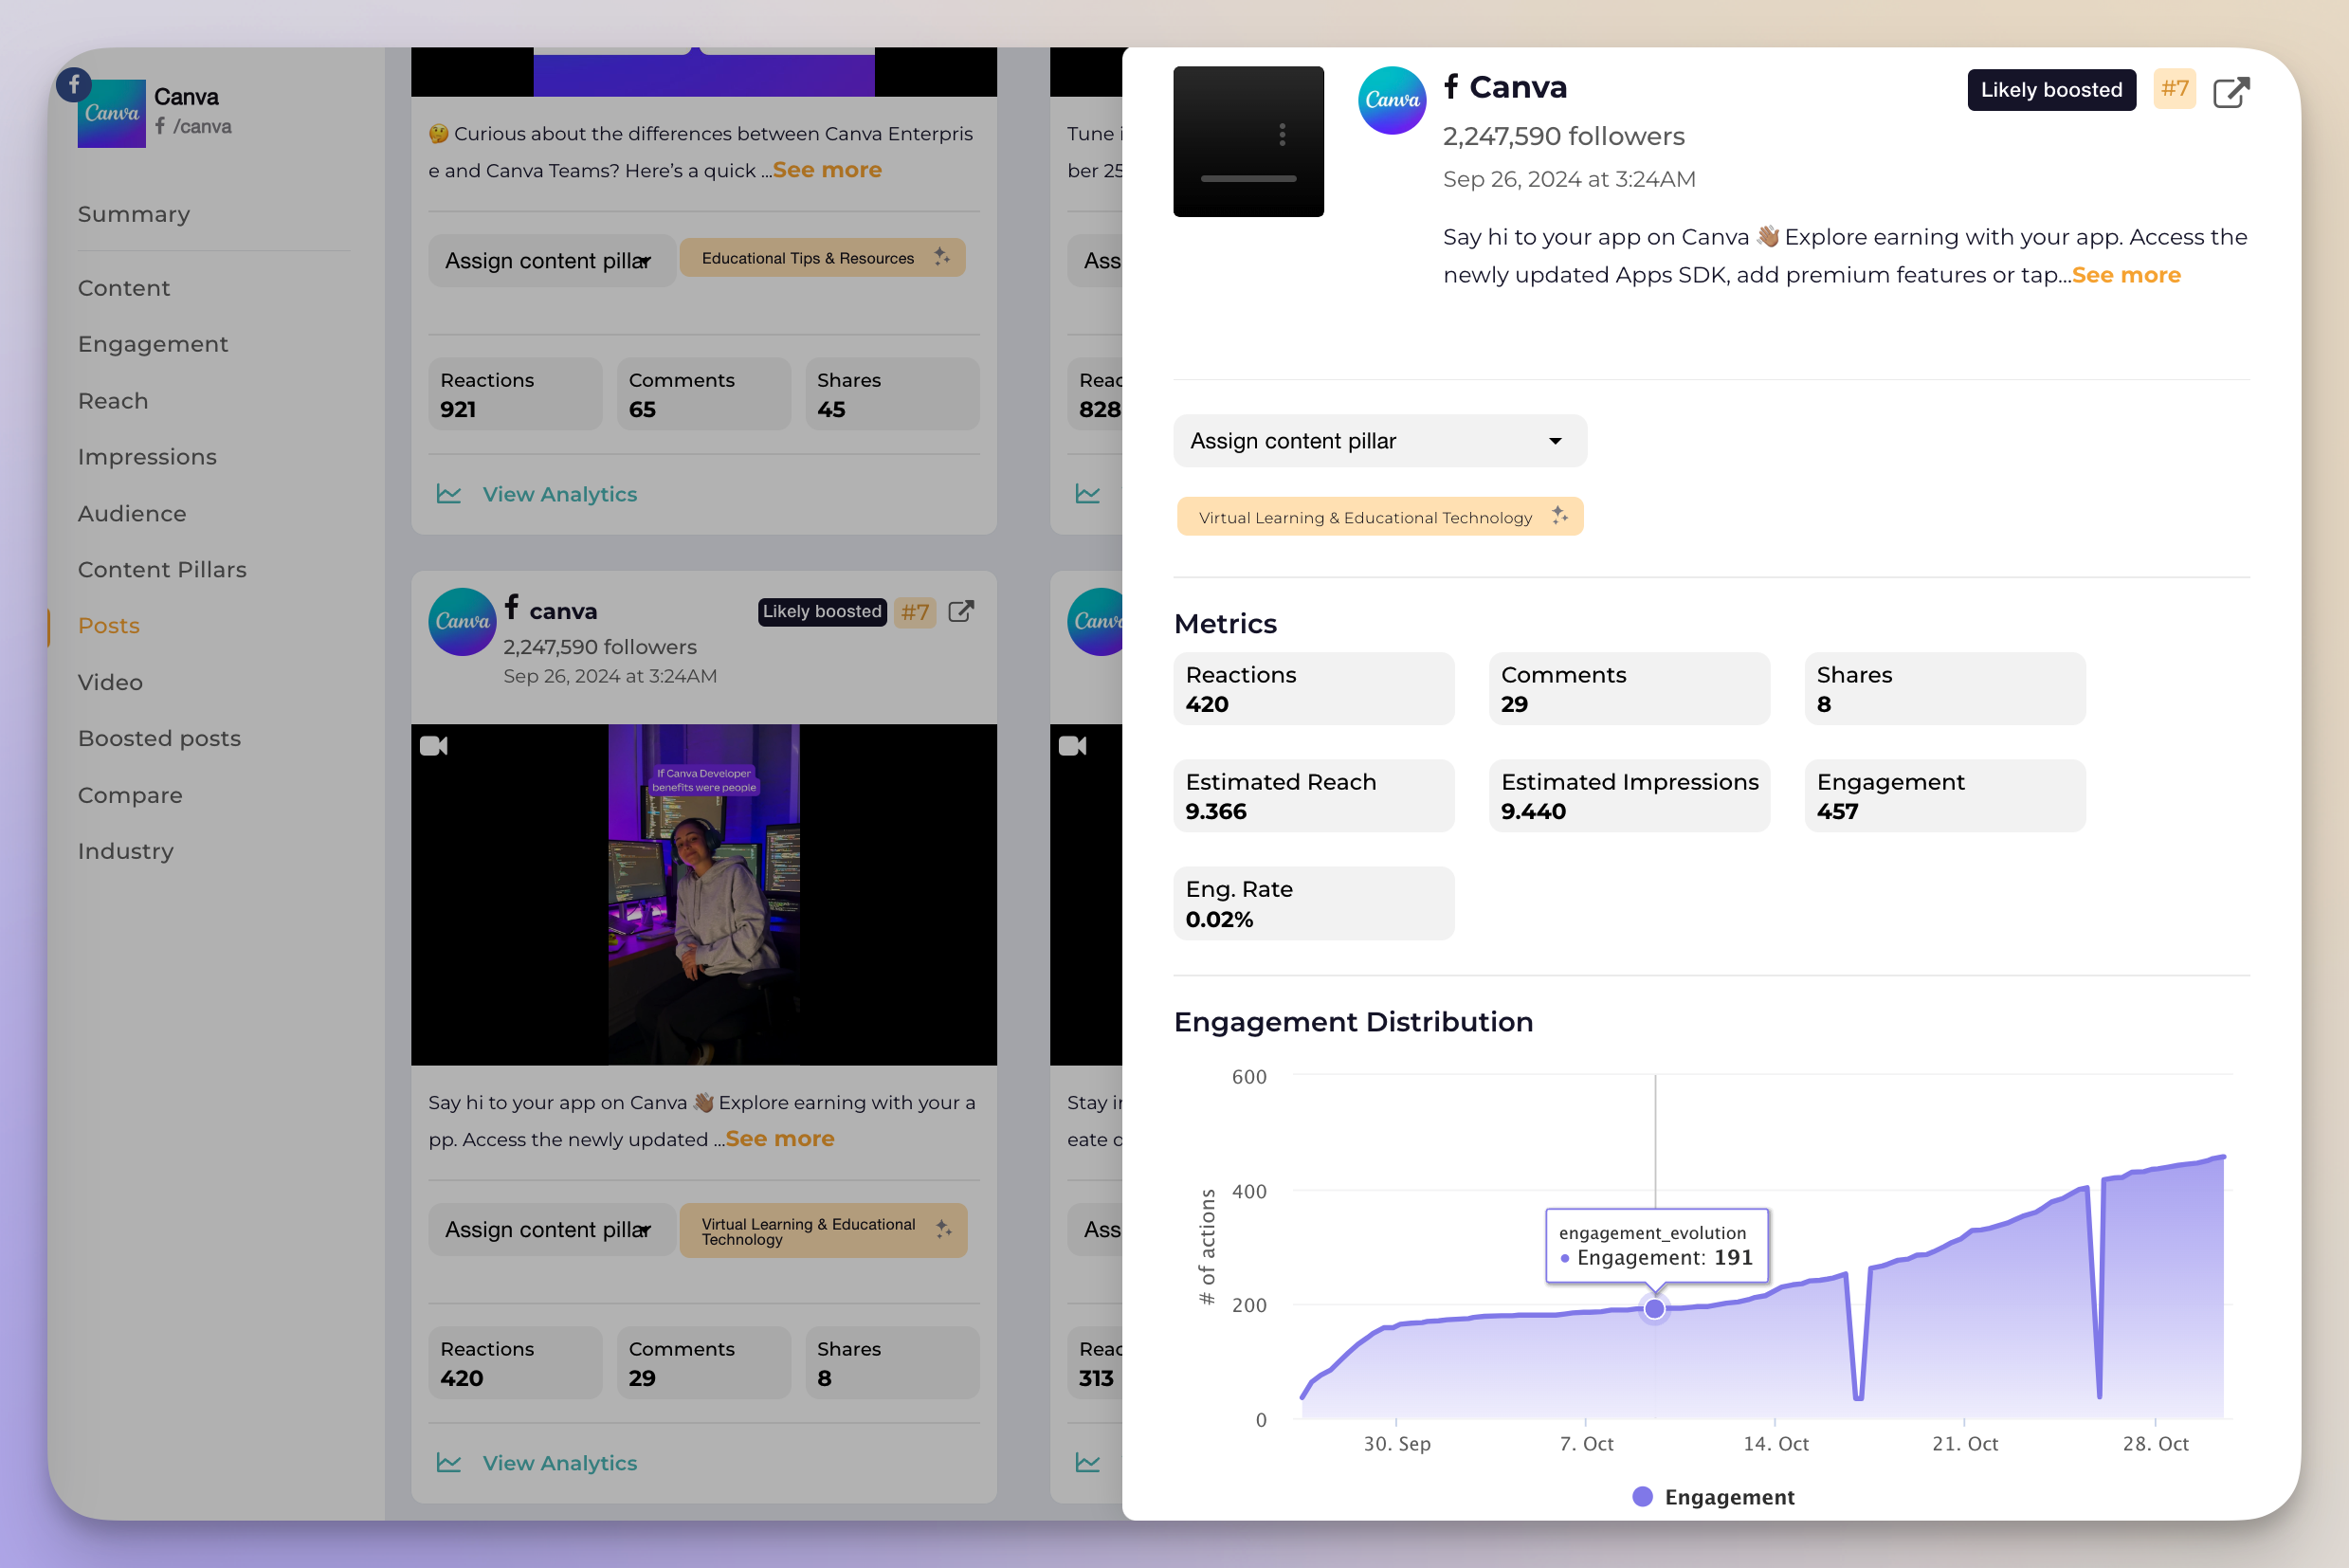Click the progress bar on dark video thumbnail
This screenshot has height=1568, width=2349.
1248,179
